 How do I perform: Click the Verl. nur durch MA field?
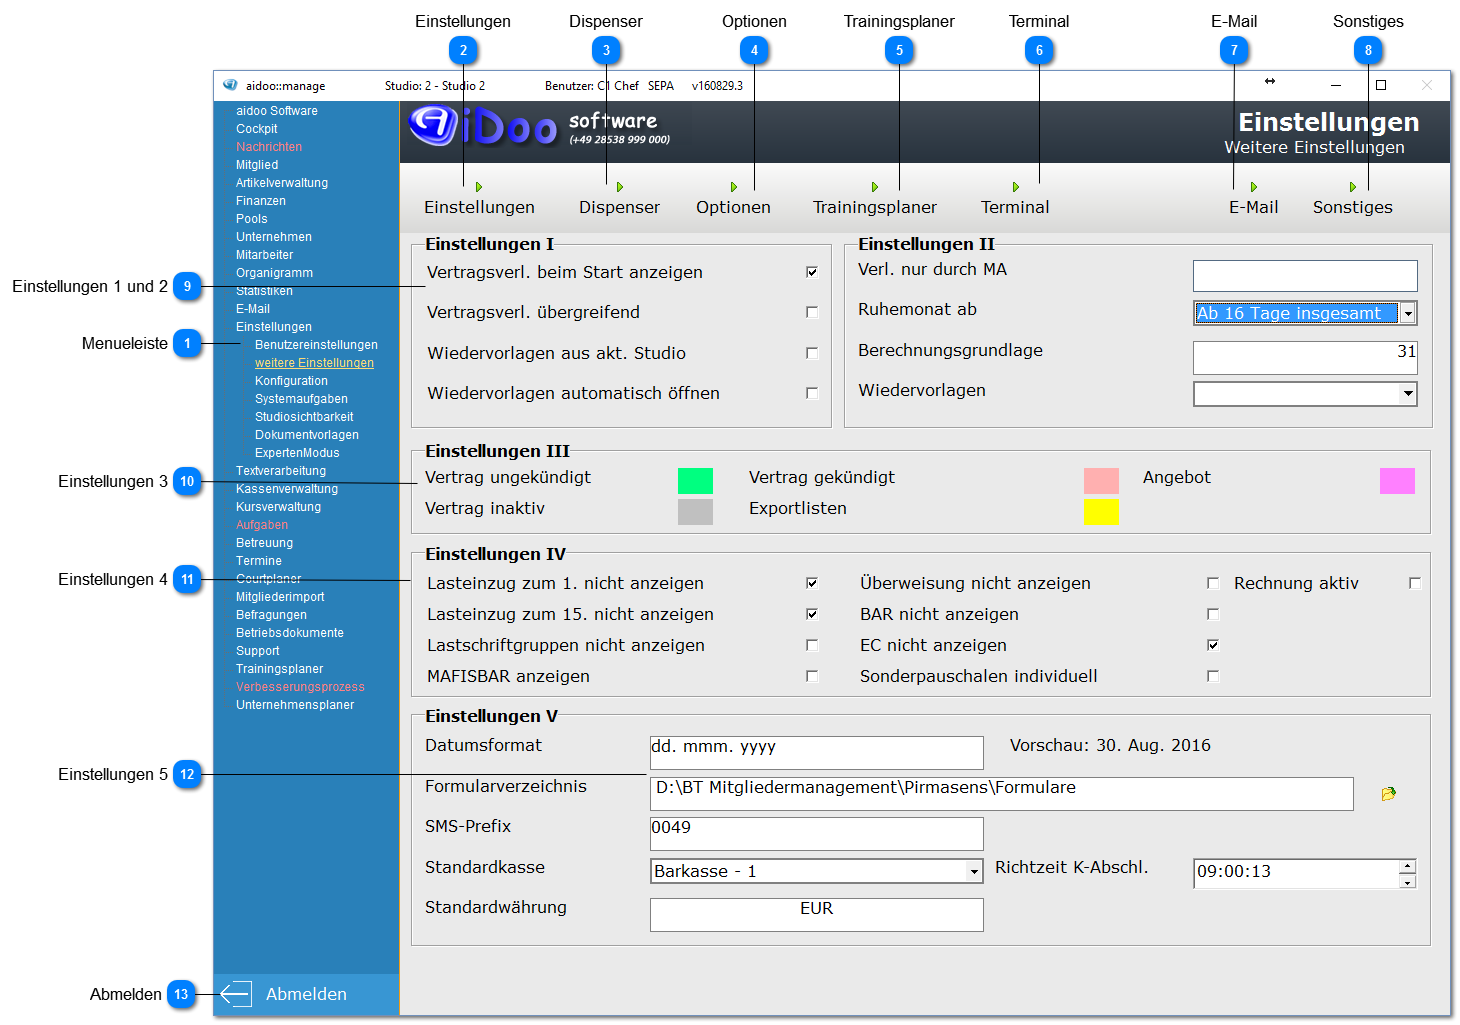1305,276
